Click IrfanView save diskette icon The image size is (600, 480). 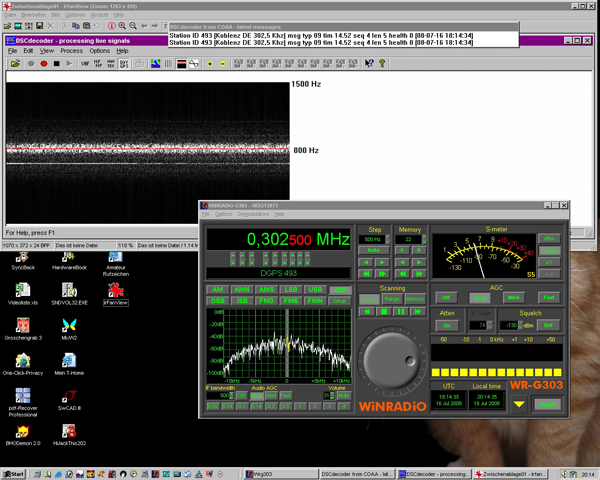tap(39, 26)
